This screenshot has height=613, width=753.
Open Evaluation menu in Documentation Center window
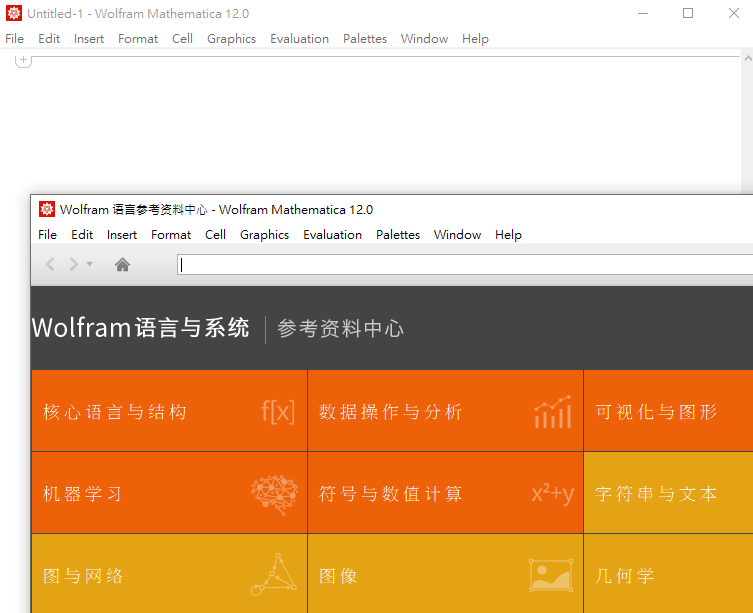click(x=332, y=235)
